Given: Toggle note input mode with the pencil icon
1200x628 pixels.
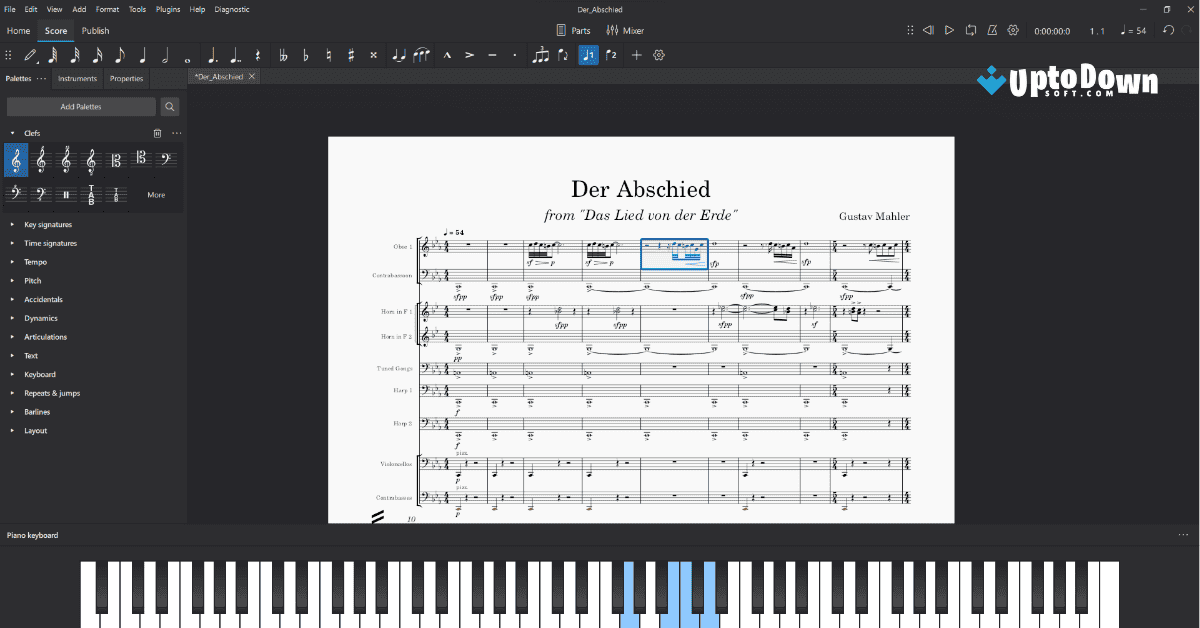Looking at the screenshot, I should [x=29, y=55].
